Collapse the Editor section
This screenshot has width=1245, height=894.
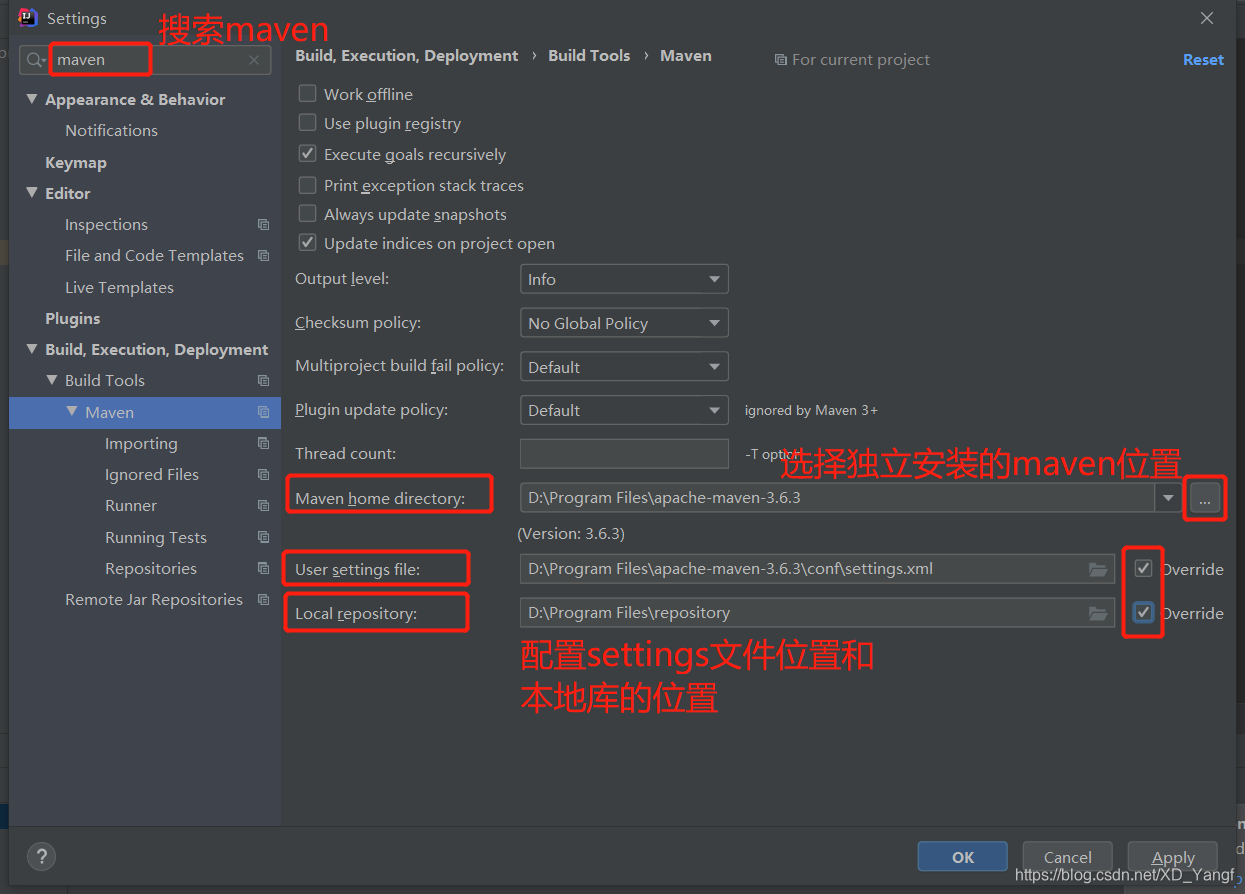coord(32,193)
